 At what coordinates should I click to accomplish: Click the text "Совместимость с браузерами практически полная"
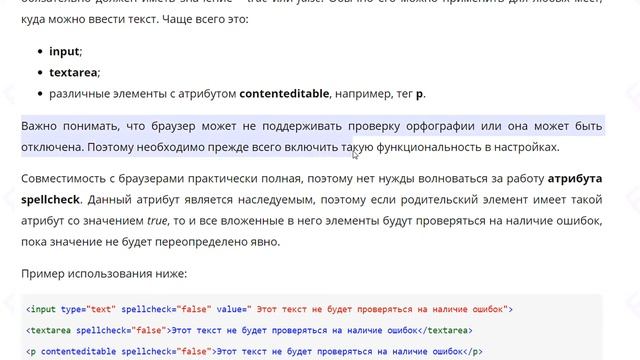coord(161,179)
